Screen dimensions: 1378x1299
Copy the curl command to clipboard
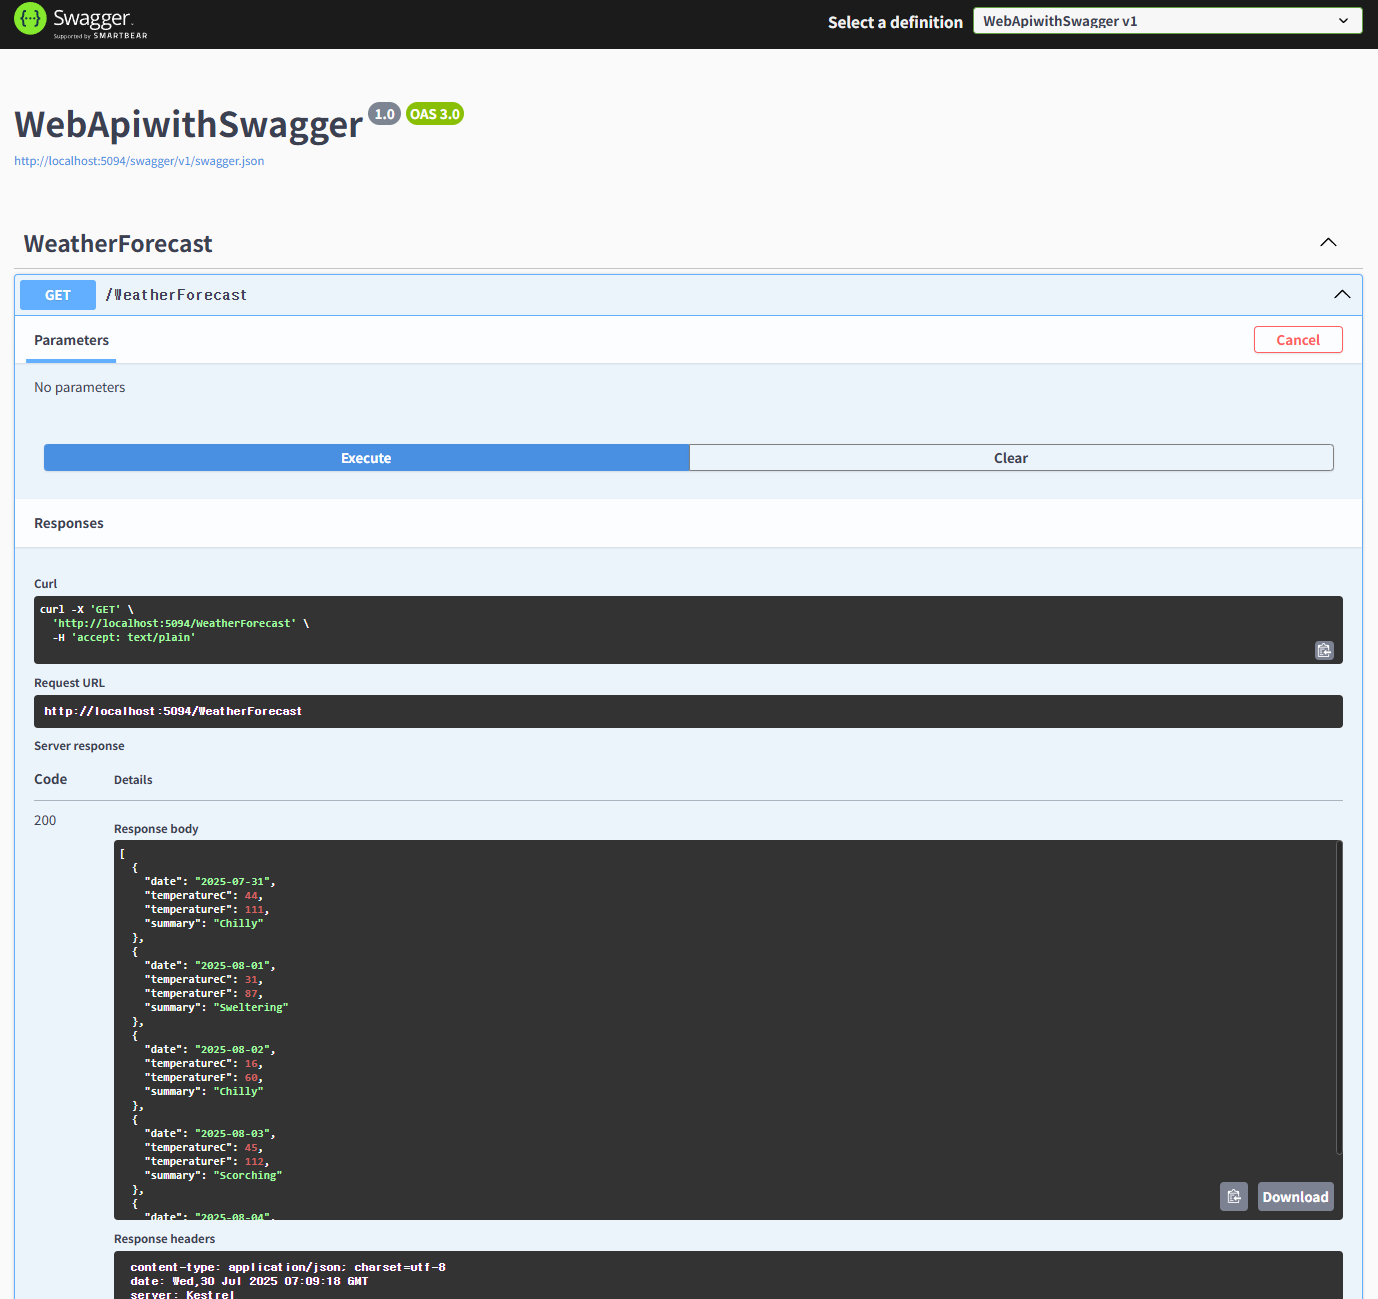pos(1324,650)
